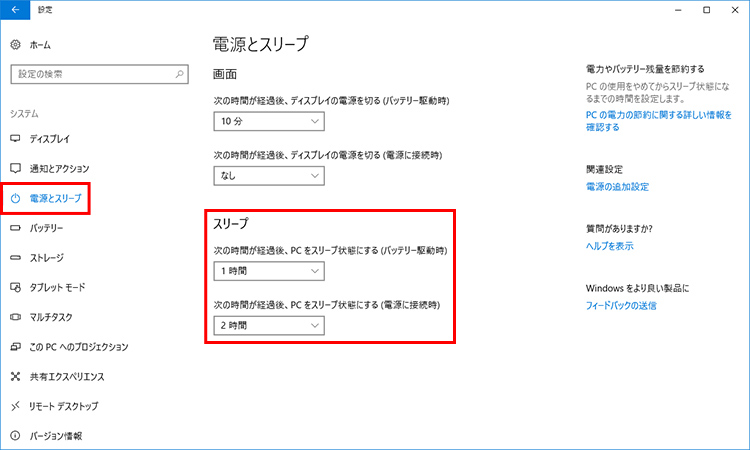This screenshot has width=750, height=450.
Task: Open screen-off dropdown for battery (10 分)
Action: (x=269, y=121)
